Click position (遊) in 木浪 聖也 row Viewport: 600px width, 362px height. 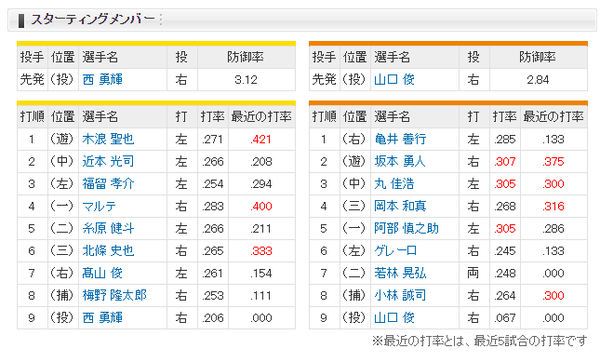[62, 139]
